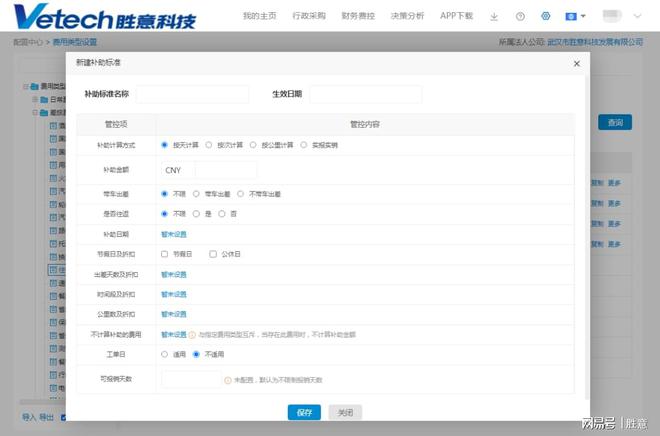Tick the 公休日 checkbox
Screen dimensions: 660x436
tap(213, 254)
